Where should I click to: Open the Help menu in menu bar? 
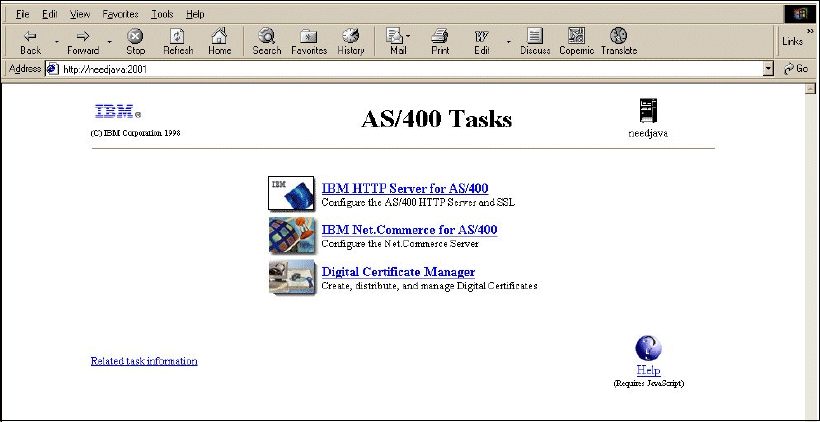[195, 14]
